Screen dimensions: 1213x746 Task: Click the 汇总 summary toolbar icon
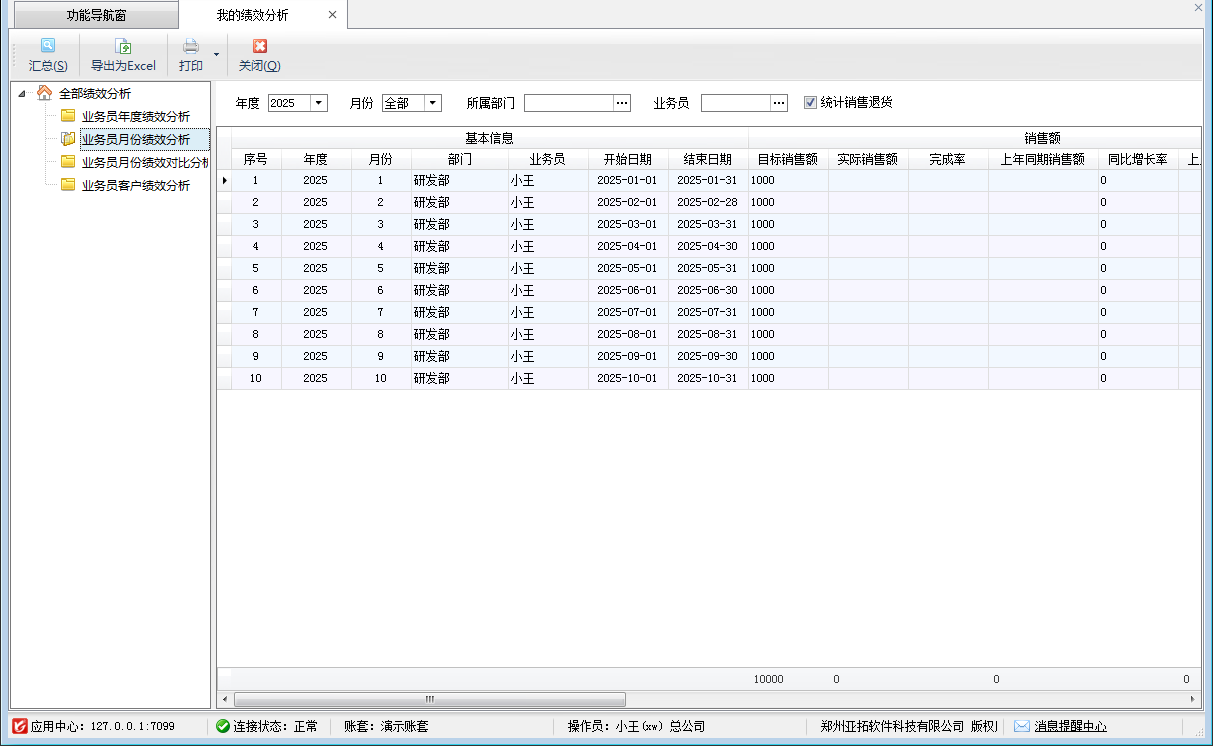[x=48, y=46]
